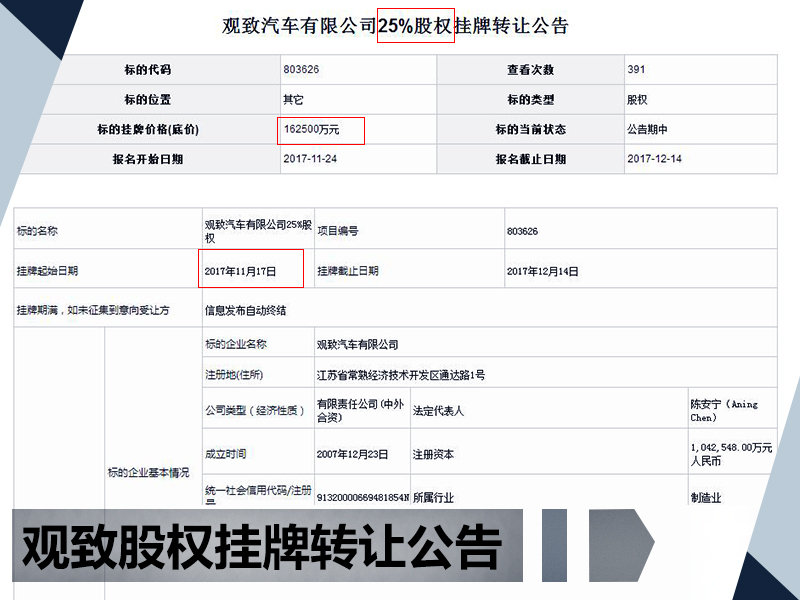Click the status value 公告期中
The width and height of the screenshot is (800, 600).
(x=647, y=130)
